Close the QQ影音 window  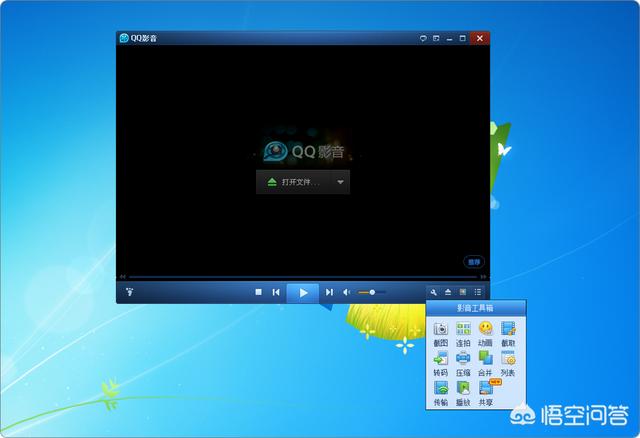(480, 38)
